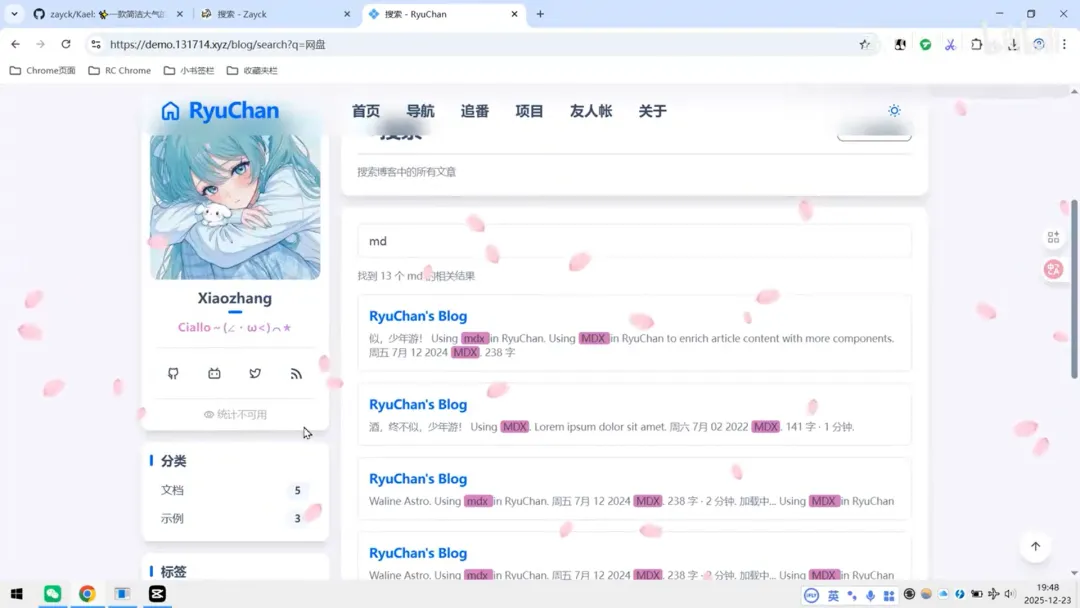Launch WeChat from the taskbar
The width and height of the screenshot is (1080, 608).
point(52,593)
